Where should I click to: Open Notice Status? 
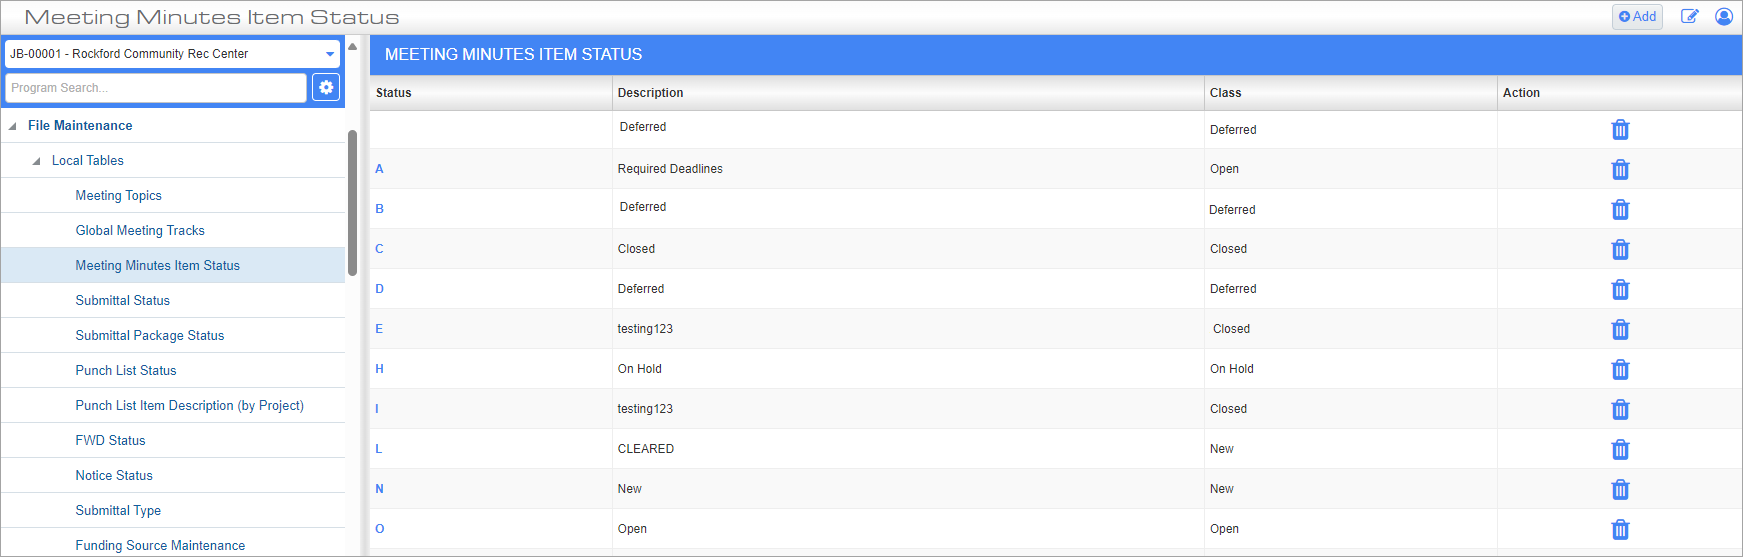click(x=114, y=476)
